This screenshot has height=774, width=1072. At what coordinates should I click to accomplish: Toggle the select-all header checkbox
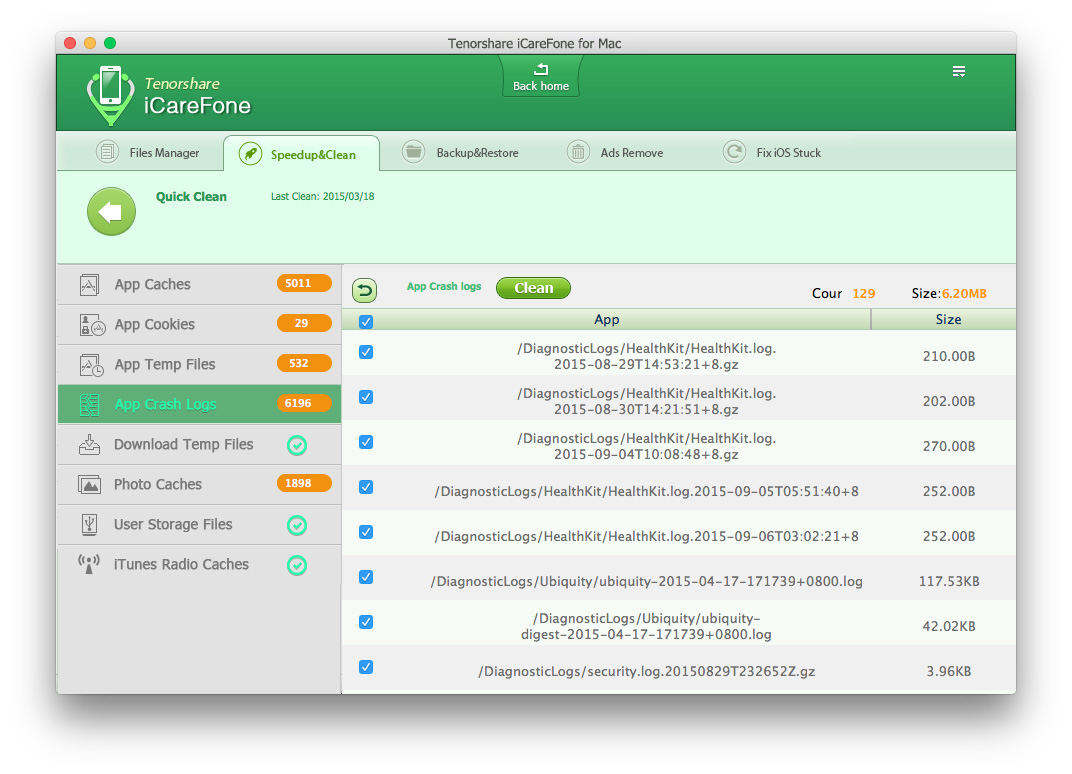tap(366, 321)
